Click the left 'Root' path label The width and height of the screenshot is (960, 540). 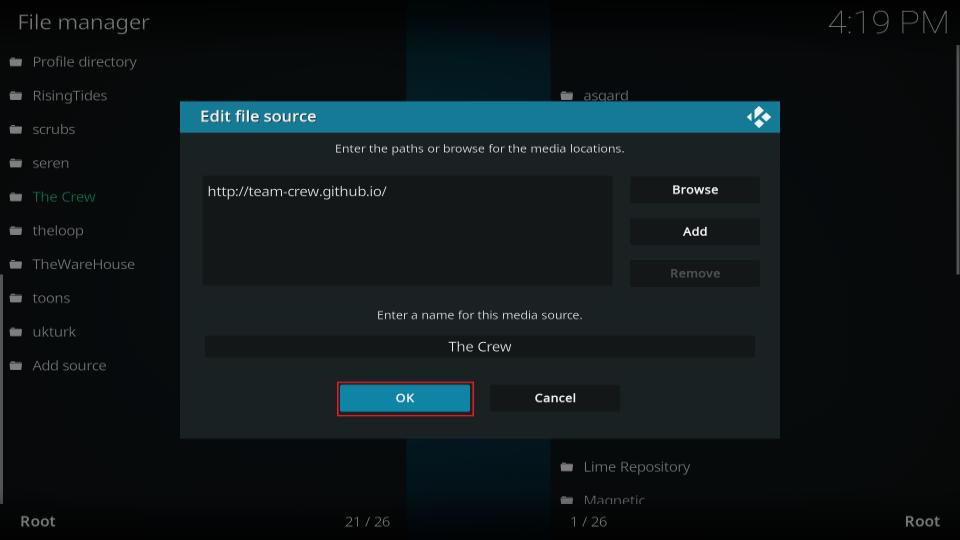point(38,521)
